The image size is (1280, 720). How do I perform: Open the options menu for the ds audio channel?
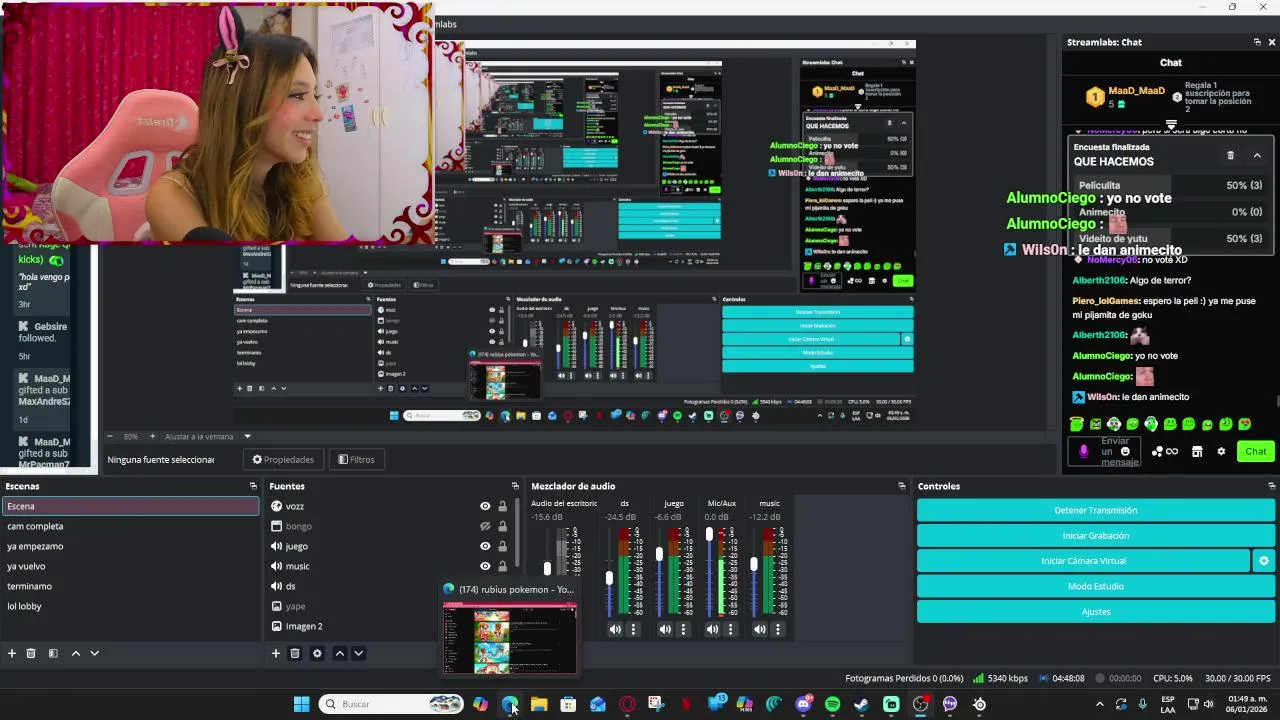(x=633, y=629)
